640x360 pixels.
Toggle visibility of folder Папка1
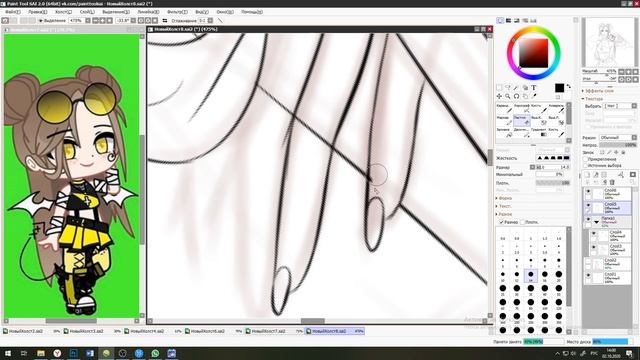point(588,220)
